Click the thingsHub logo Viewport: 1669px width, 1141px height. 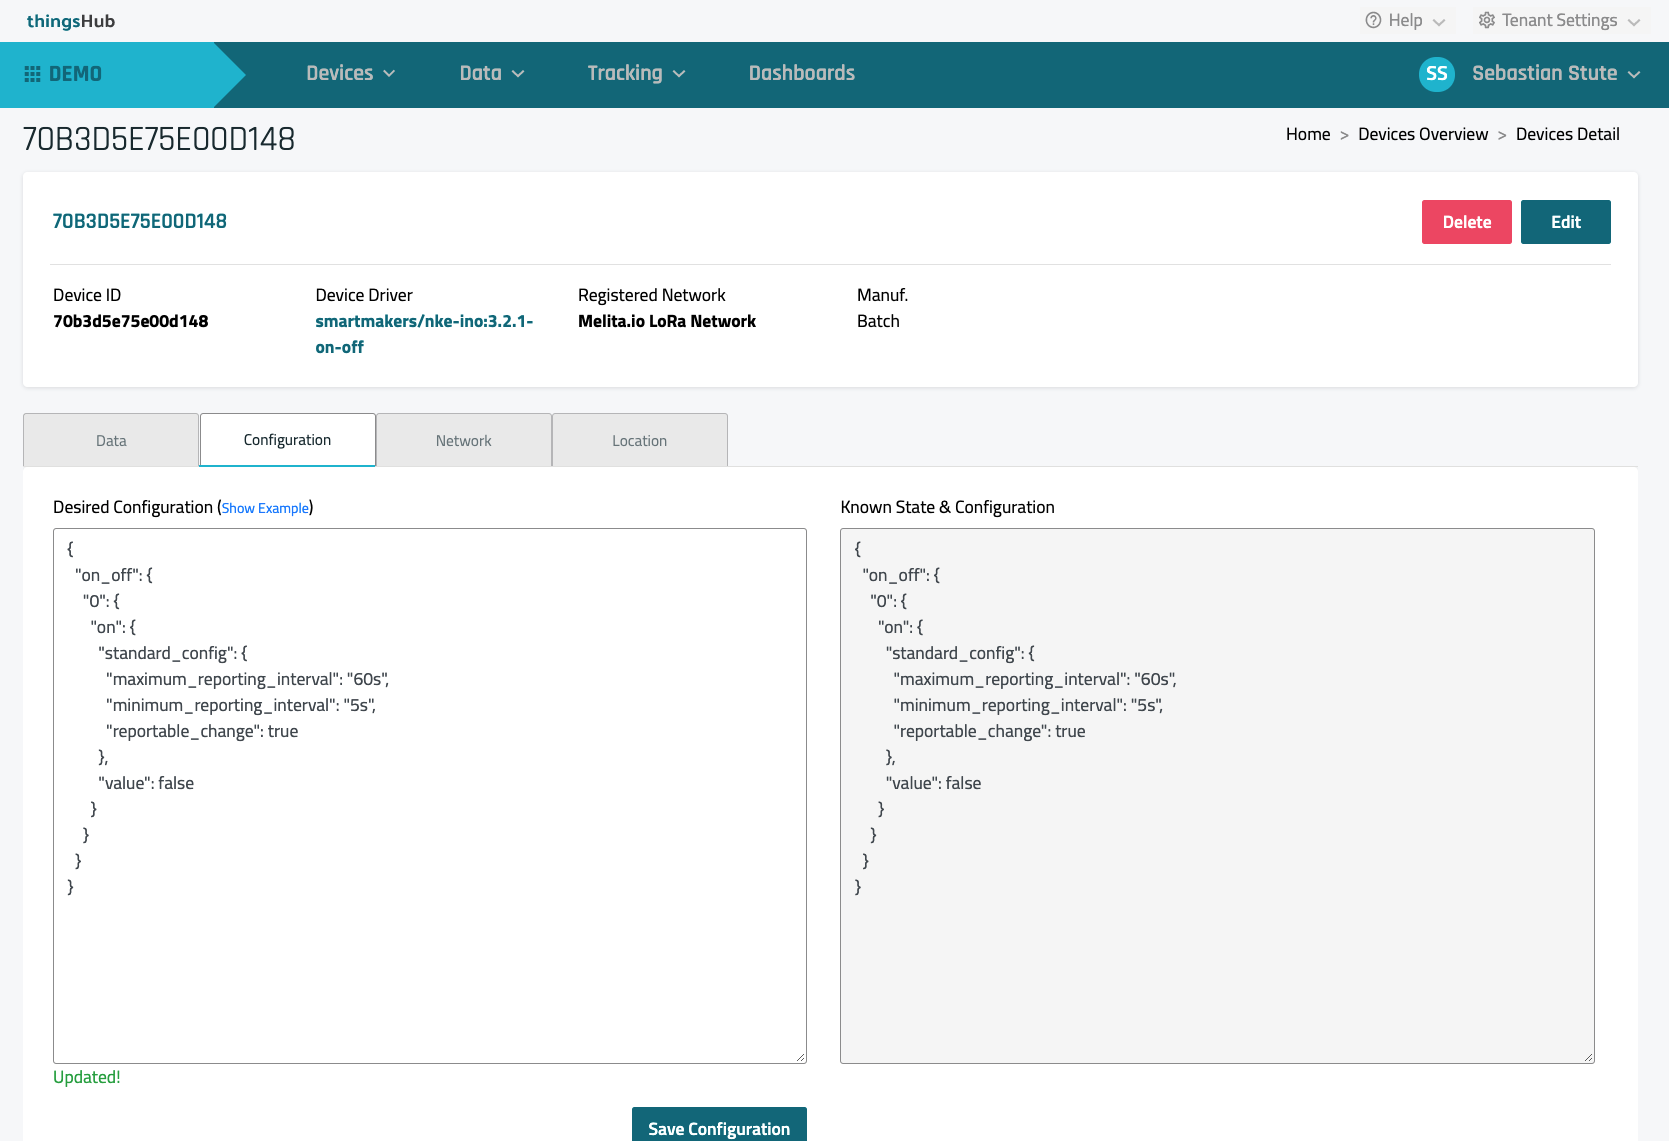(71, 21)
